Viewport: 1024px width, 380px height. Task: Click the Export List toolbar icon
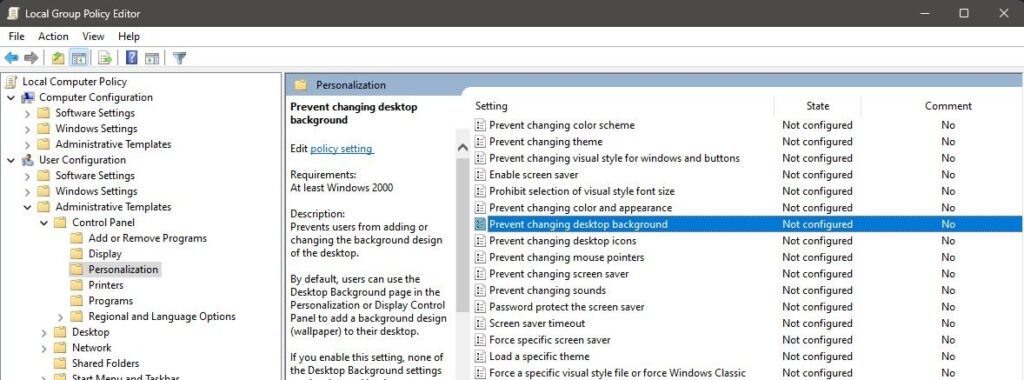(104, 58)
